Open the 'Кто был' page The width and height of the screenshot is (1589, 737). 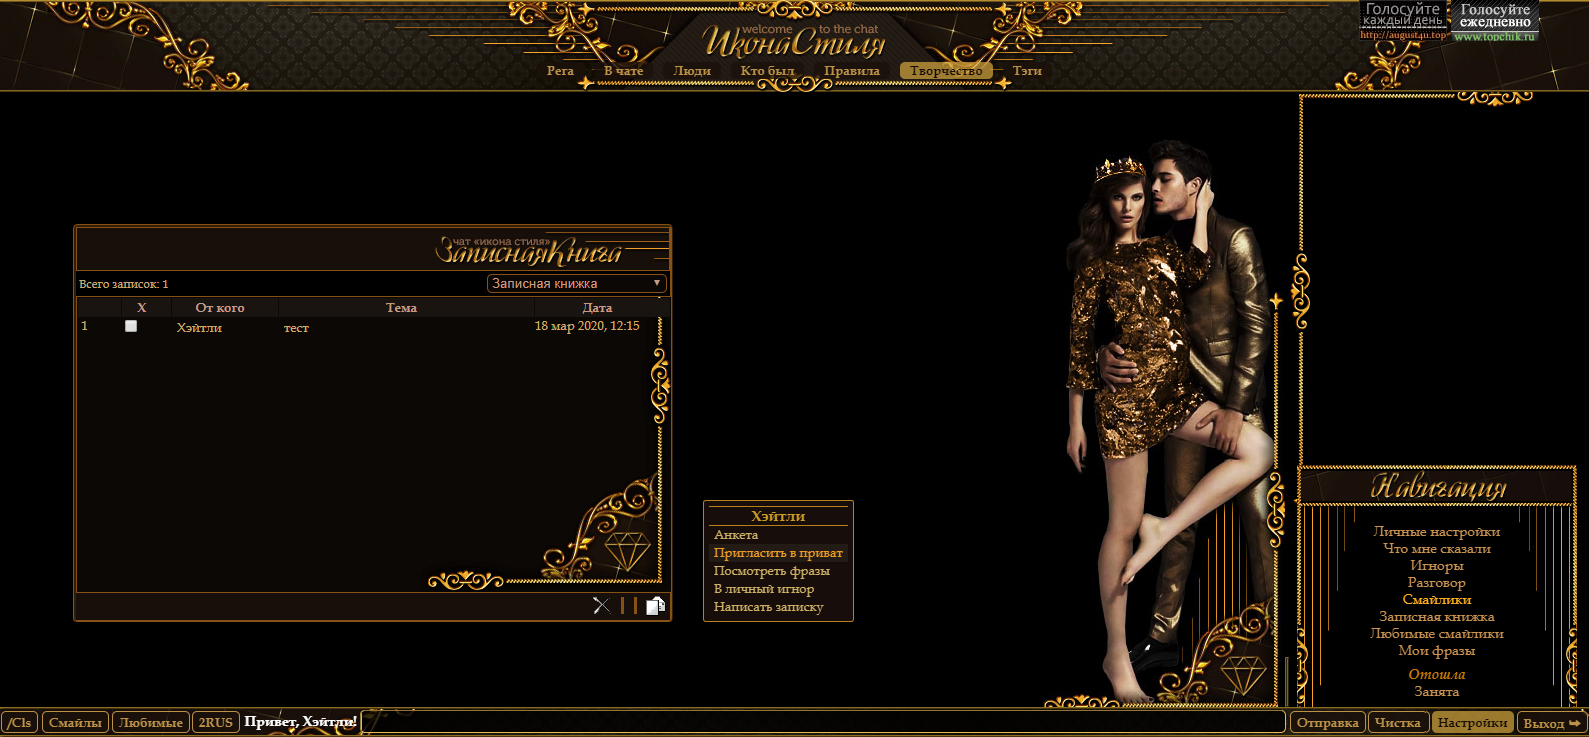click(x=767, y=71)
